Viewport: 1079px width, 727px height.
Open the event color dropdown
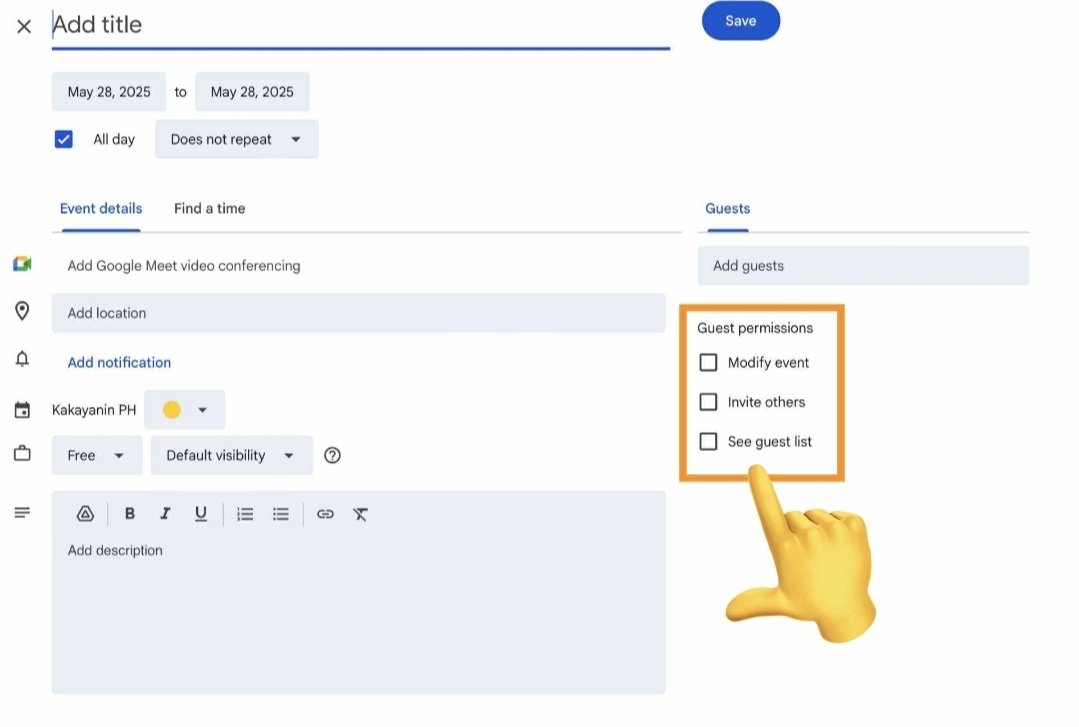point(184,410)
